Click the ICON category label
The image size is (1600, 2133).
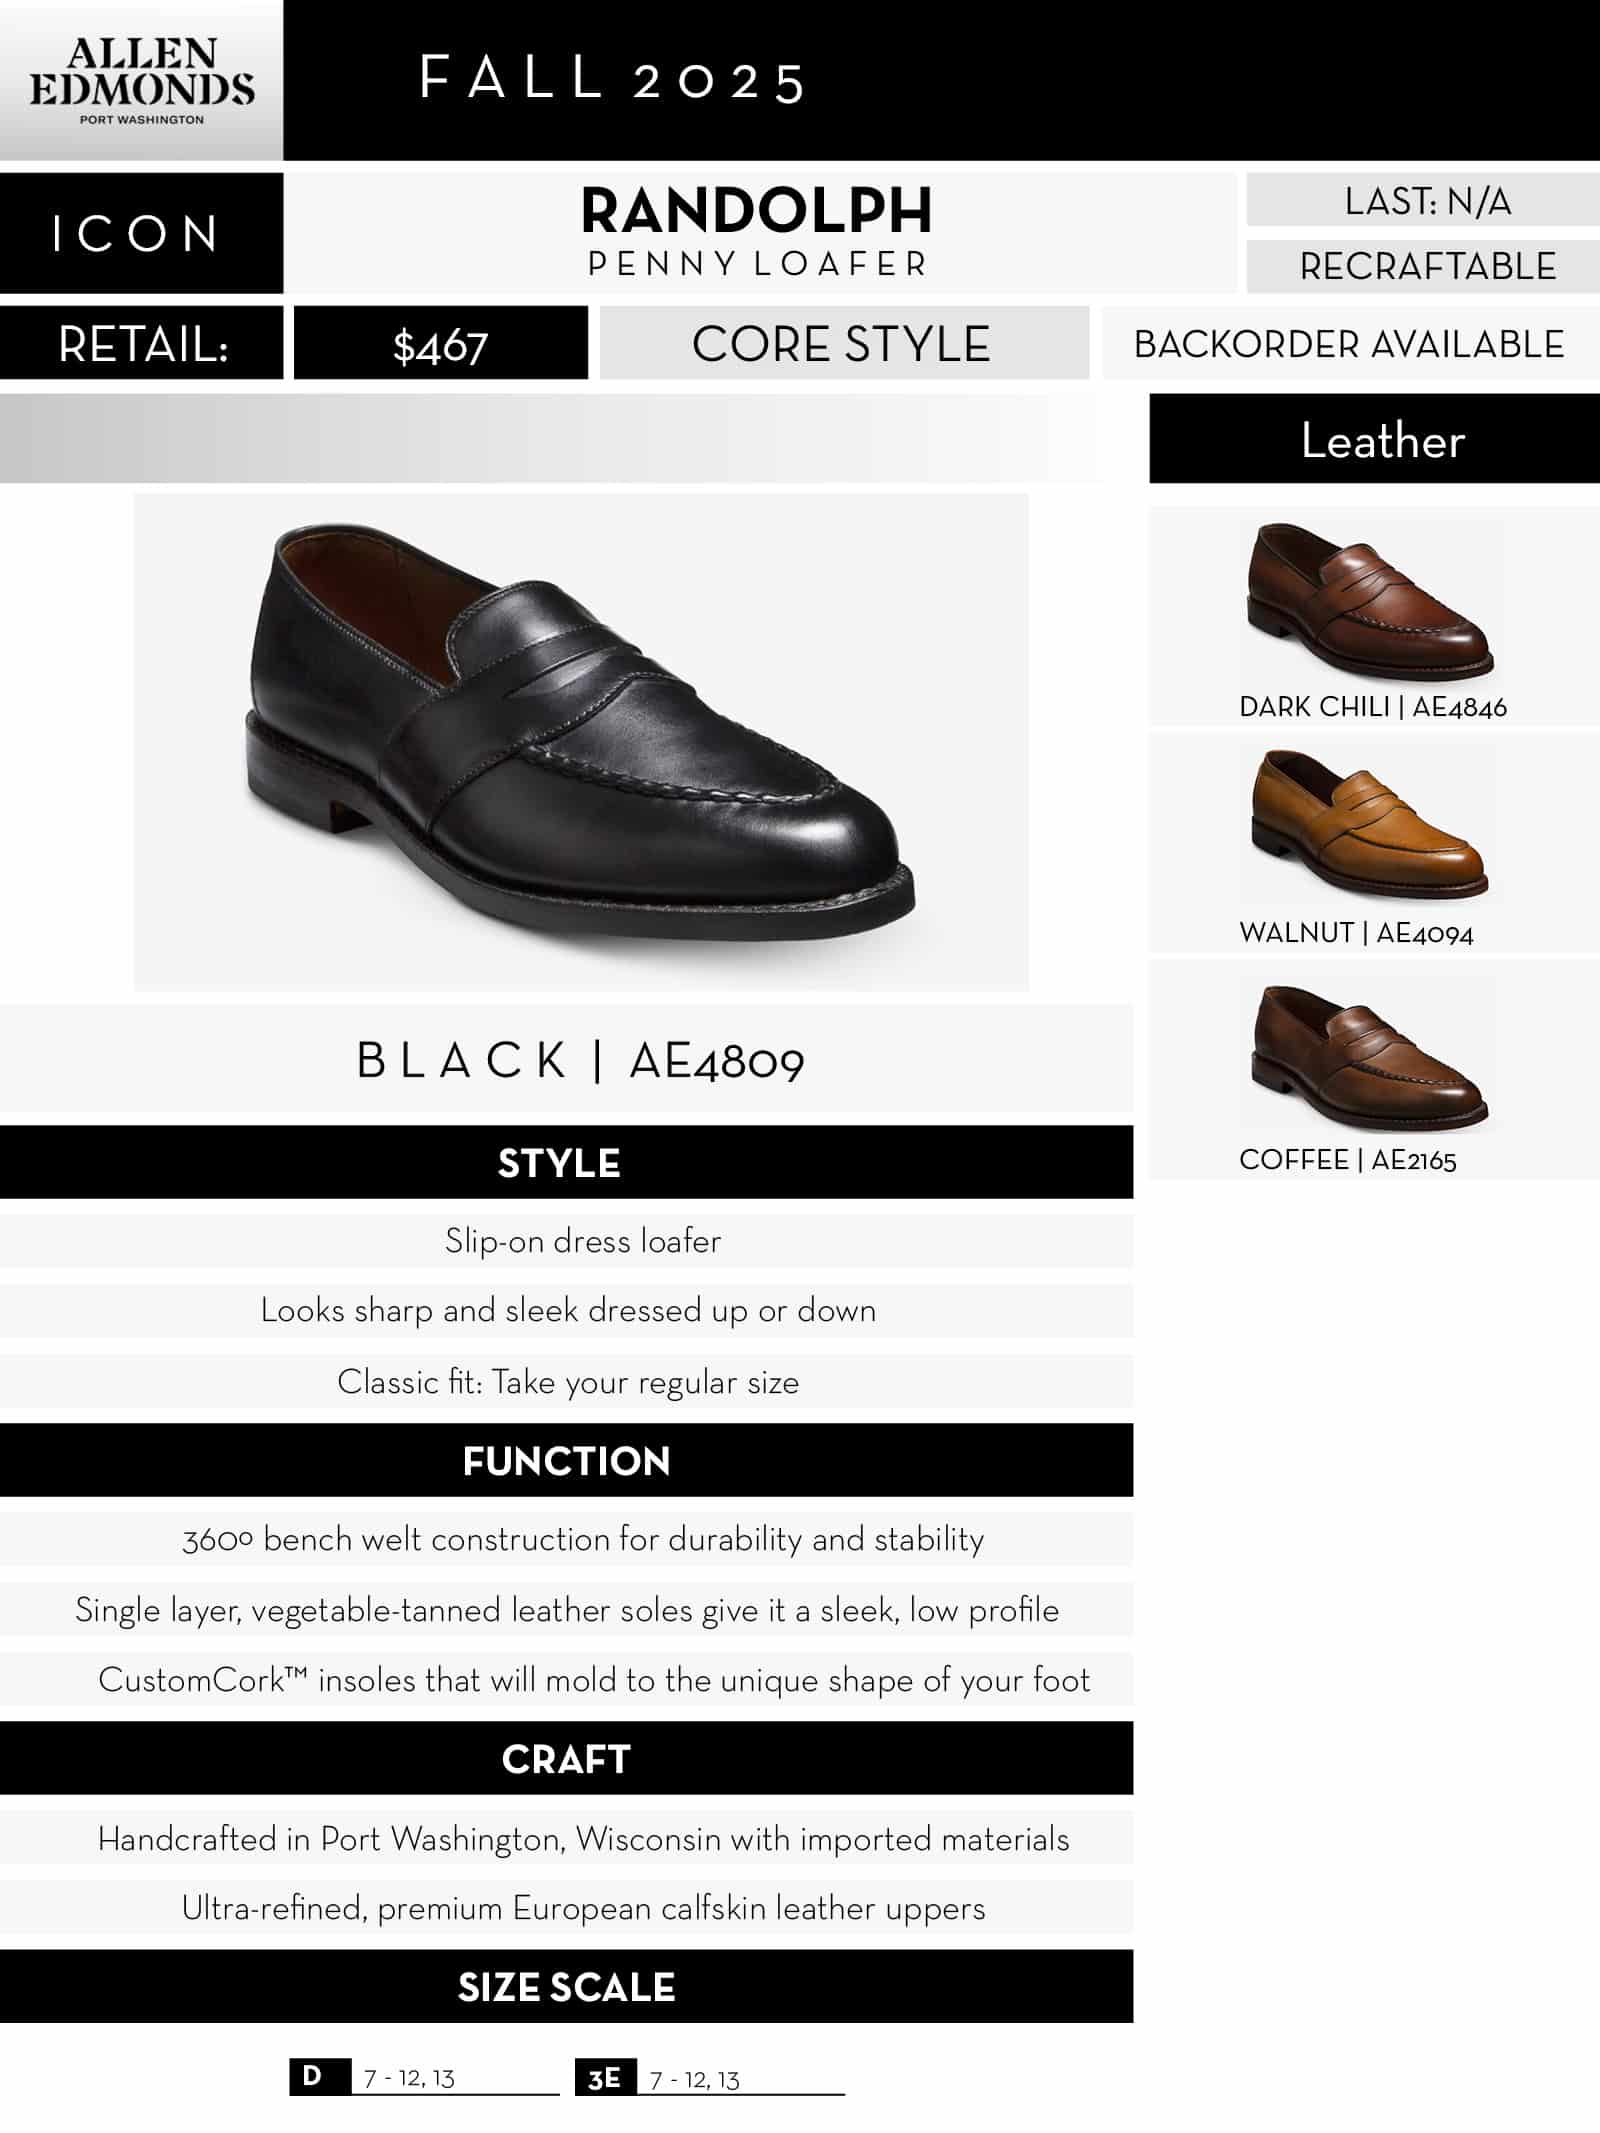tap(138, 234)
